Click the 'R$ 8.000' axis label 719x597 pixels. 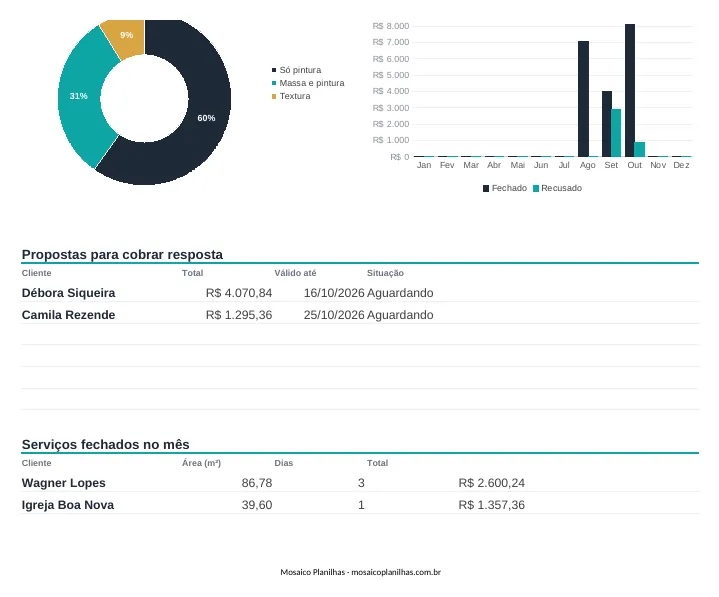pos(391,26)
